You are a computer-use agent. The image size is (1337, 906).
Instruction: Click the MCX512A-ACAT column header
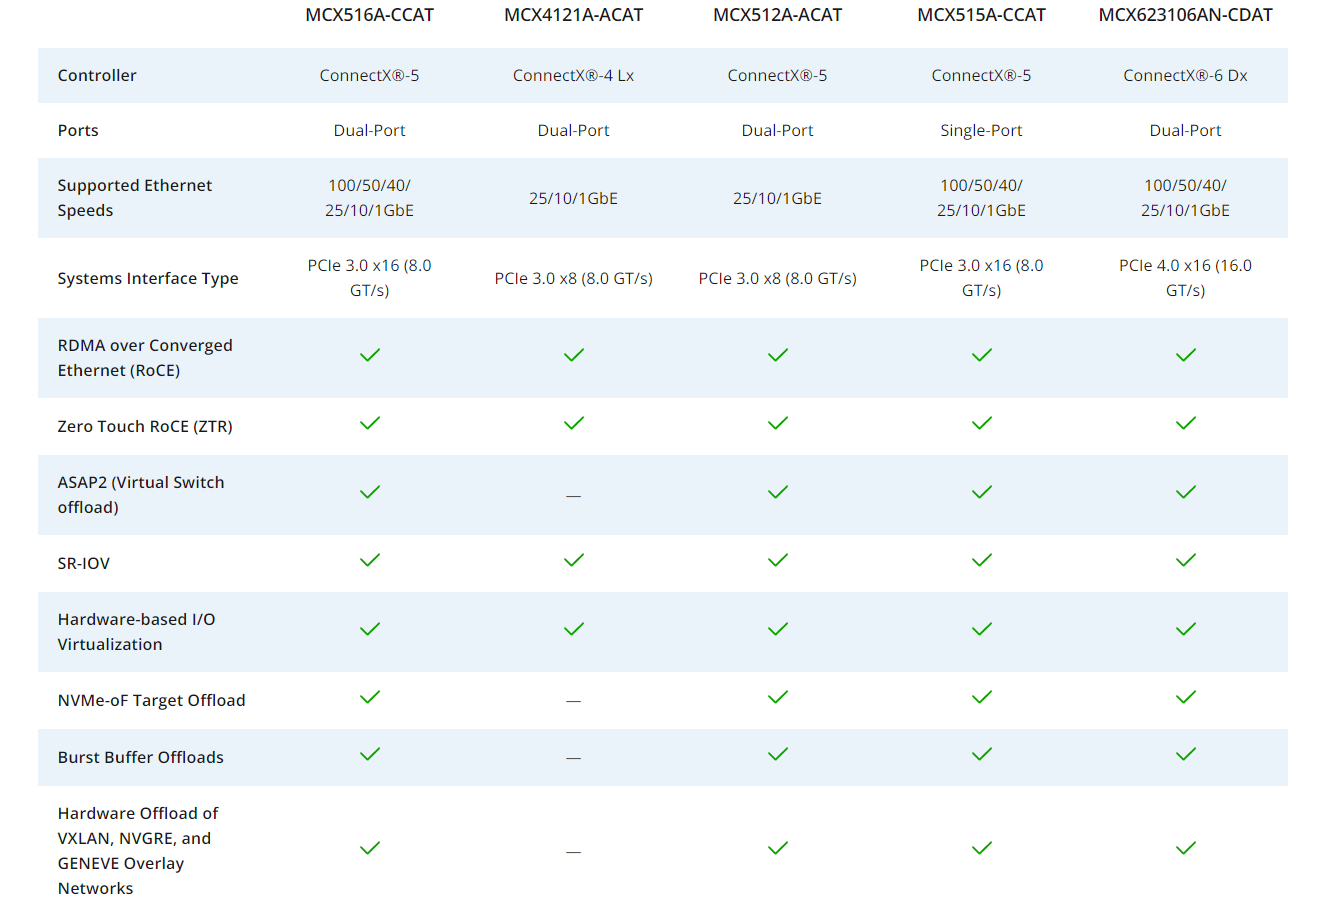(777, 15)
